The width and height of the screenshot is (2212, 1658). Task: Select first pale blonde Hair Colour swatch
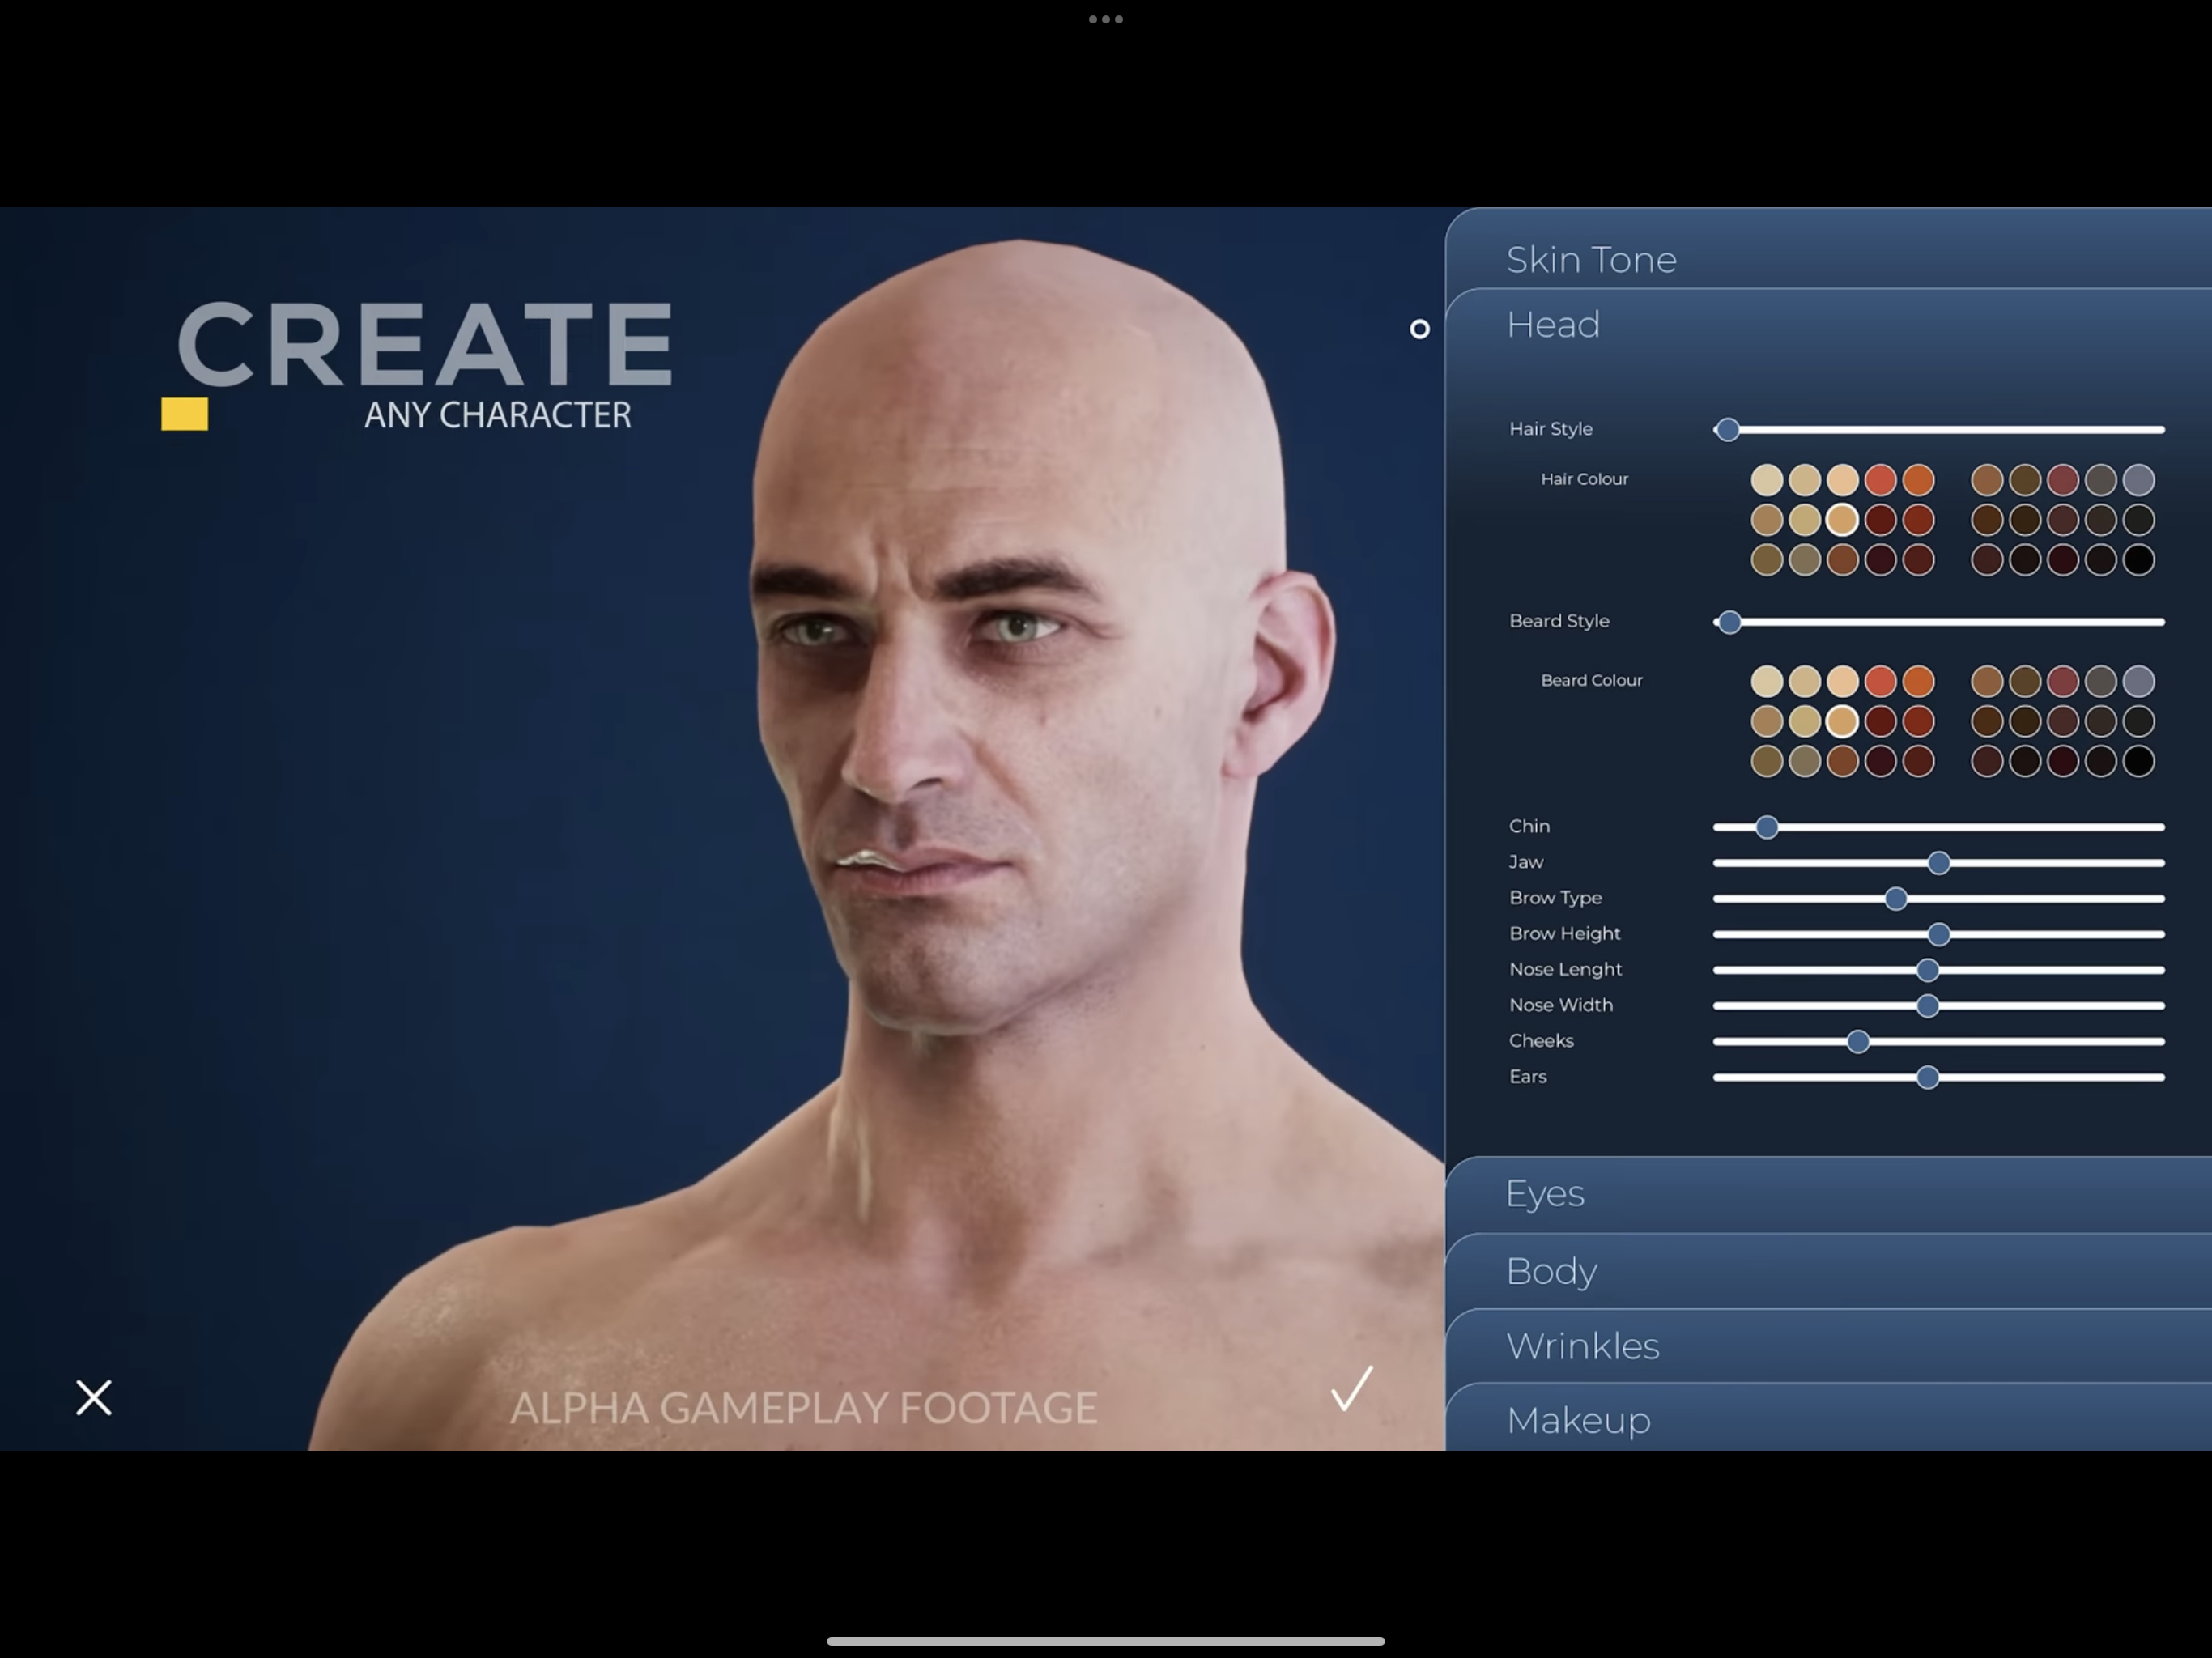tap(1767, 480)
